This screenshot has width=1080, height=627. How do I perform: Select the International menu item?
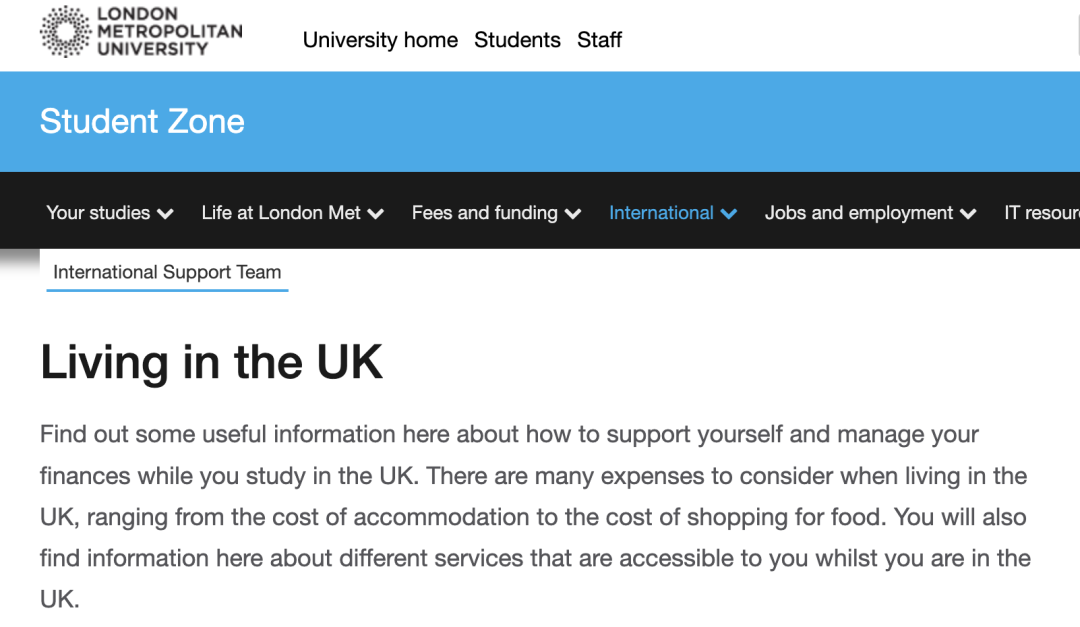pos(661,213)
